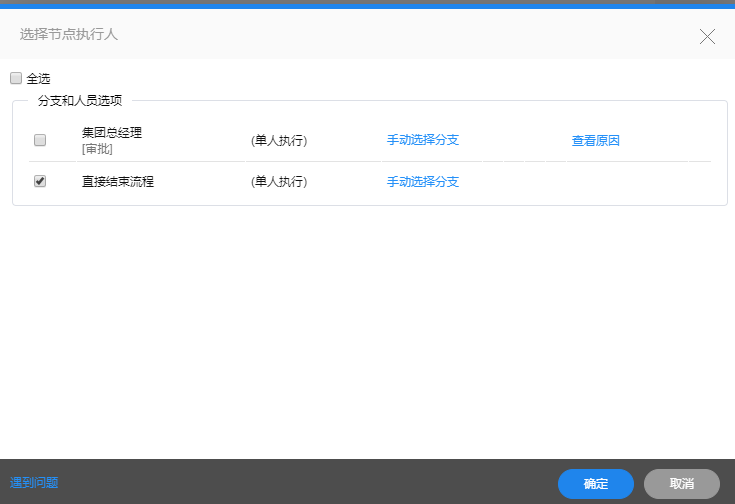Uncheck the 直接结束流程 checkbox

point(40,182)
